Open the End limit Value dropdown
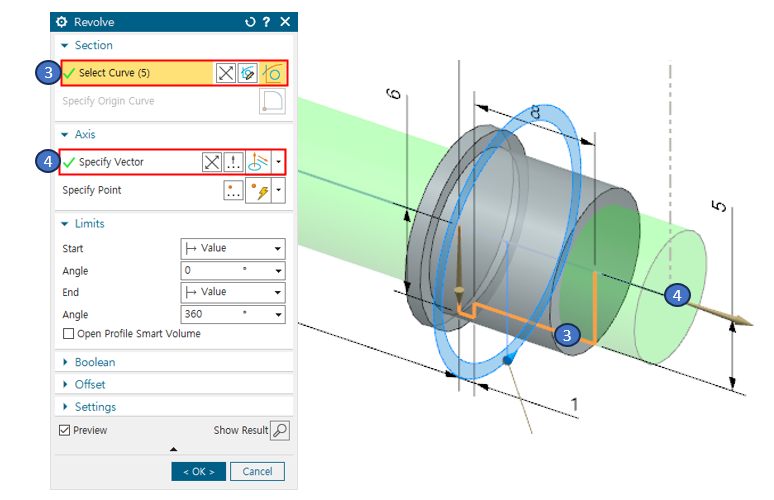The height and width of the screenshot is (500, 774). [x=232, y=292]
